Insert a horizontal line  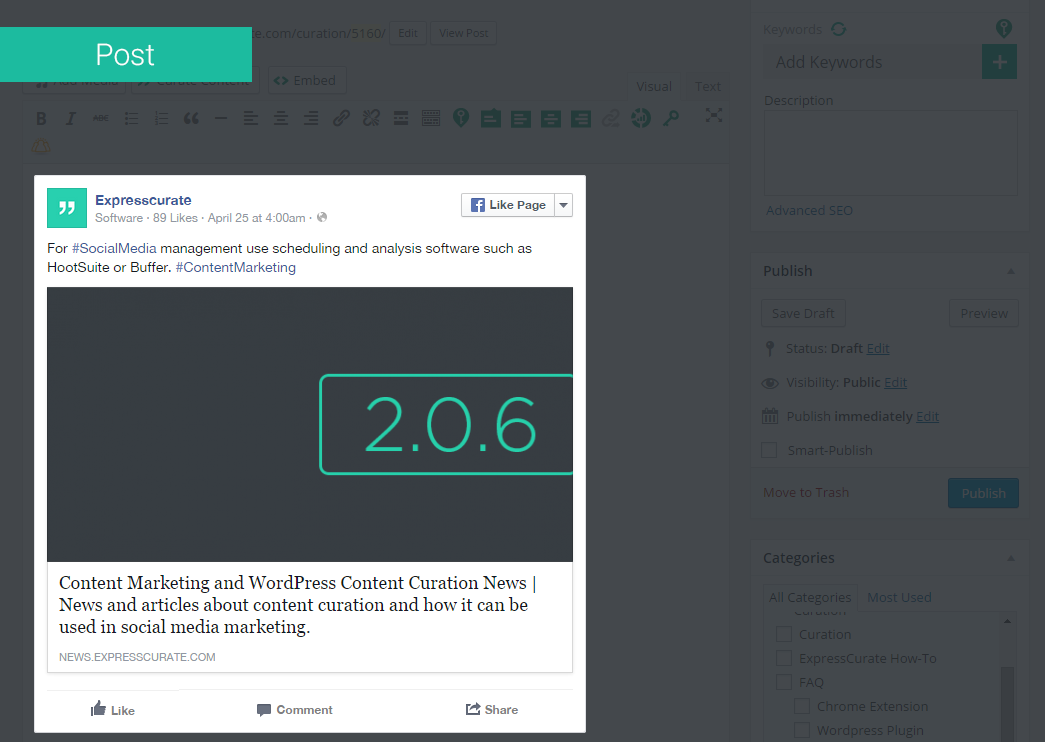pyautogui.click(x=221, y=119)
